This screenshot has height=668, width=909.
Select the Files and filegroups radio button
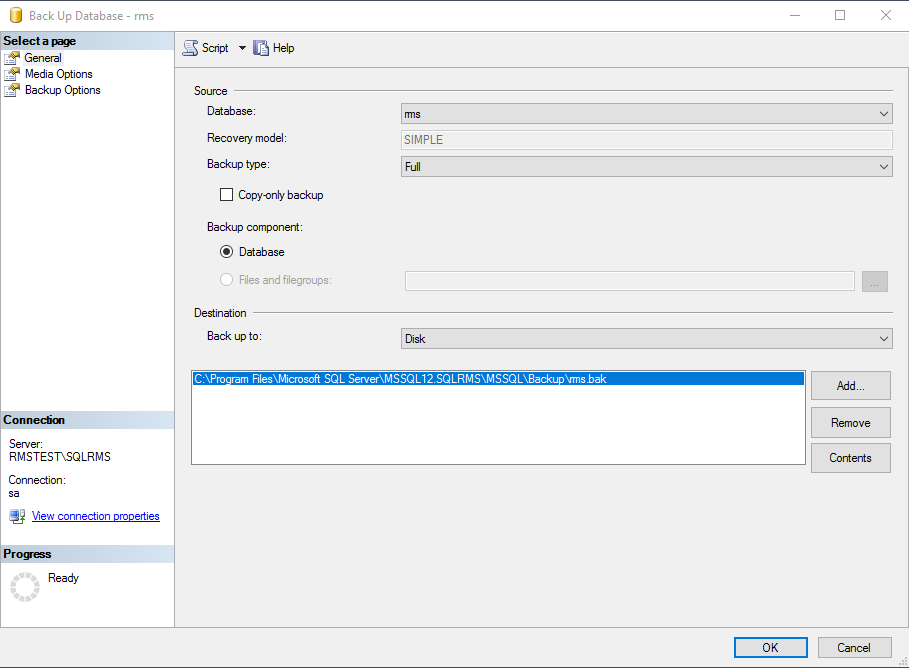point(226,280)
